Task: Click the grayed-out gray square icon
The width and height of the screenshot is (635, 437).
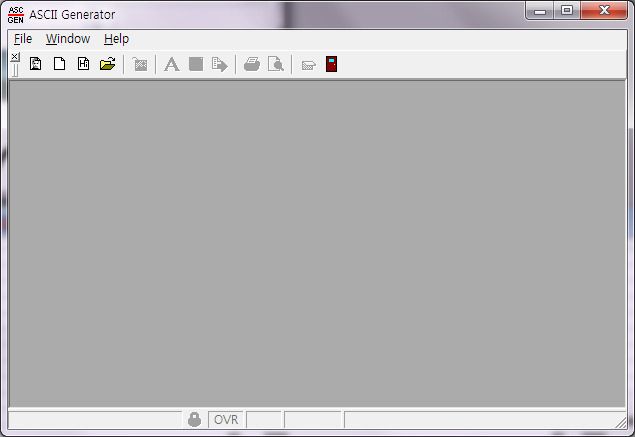Action: tap(196, 64)
